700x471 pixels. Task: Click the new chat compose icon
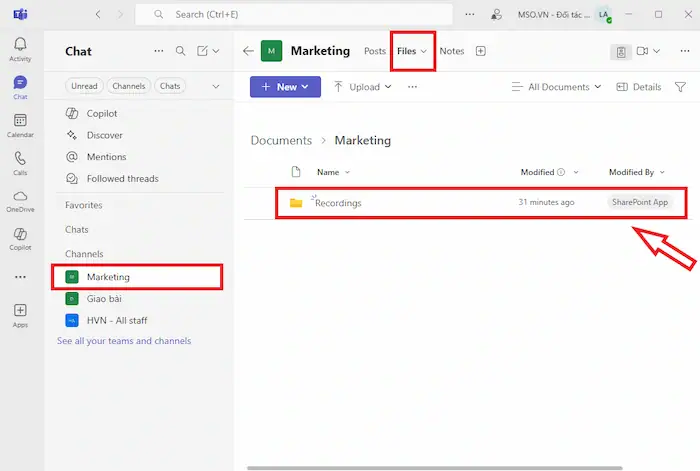[203, 51]
